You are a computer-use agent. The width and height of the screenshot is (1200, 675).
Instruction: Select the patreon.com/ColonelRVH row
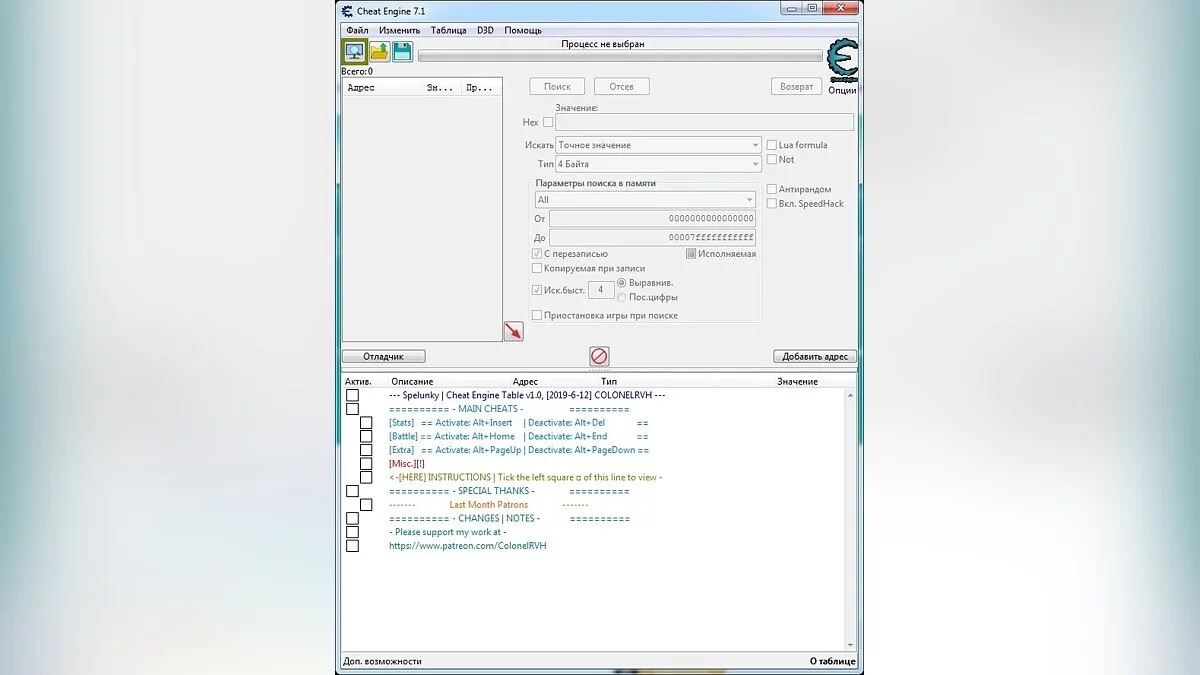(x=468, y=546)
